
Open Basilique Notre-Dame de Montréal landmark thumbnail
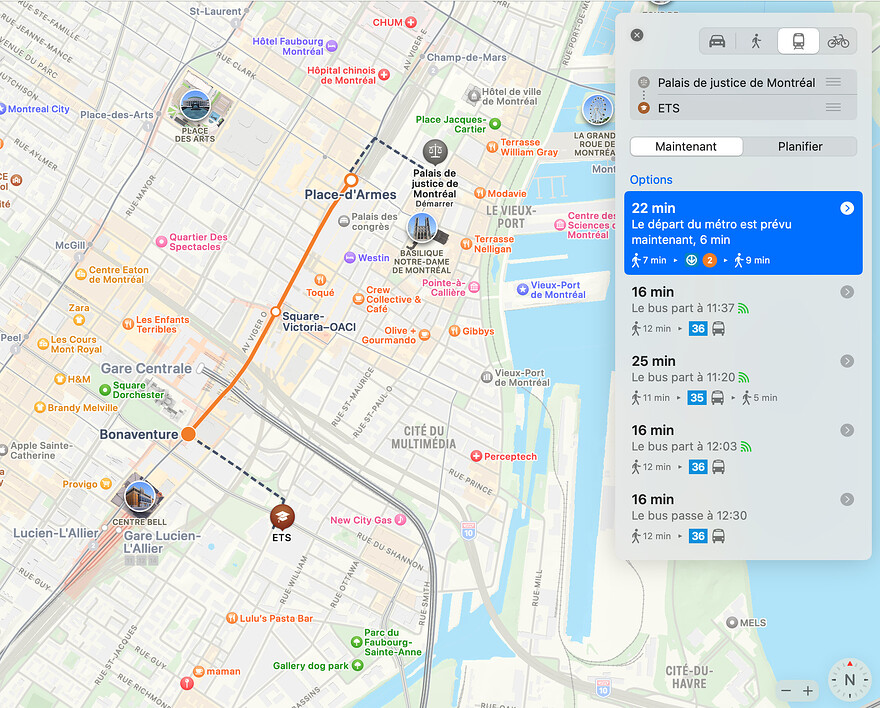(x=422, y=228)
